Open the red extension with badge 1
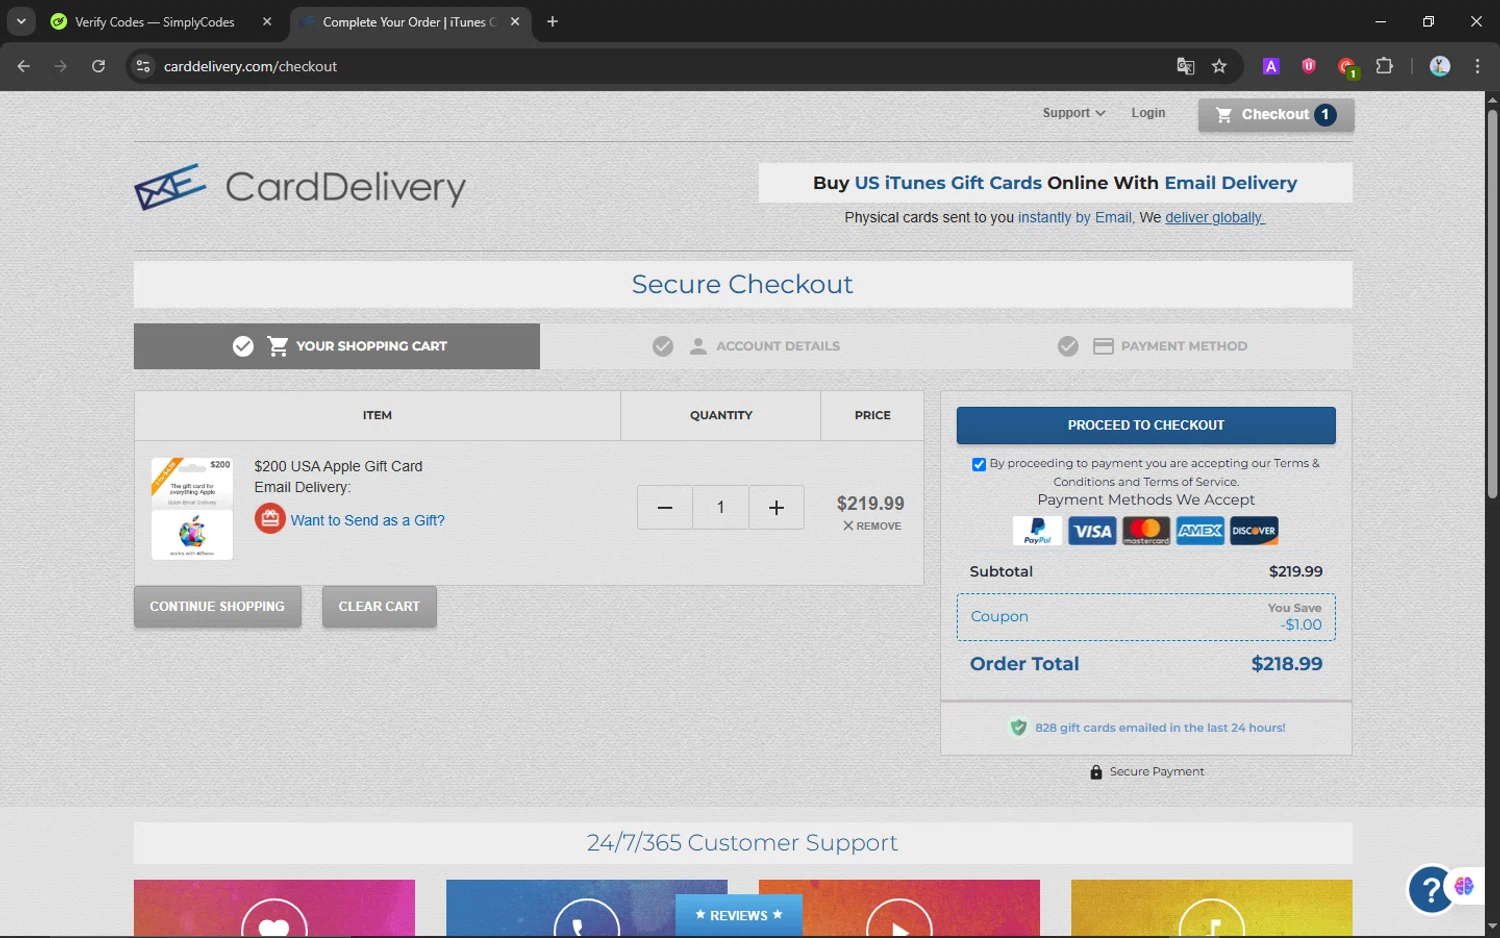1500x938 pixels. (x=1347, y=67)
